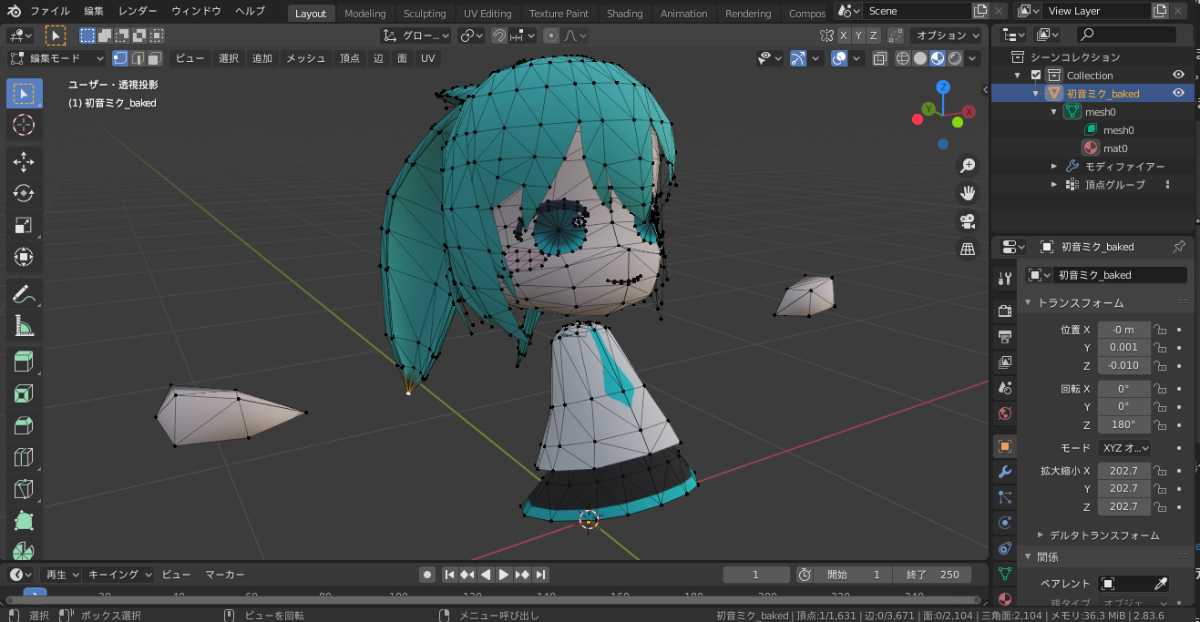Open the rotation mode XYZ dropdown
Screen dimensions: 1200x622
point(1124,448)
